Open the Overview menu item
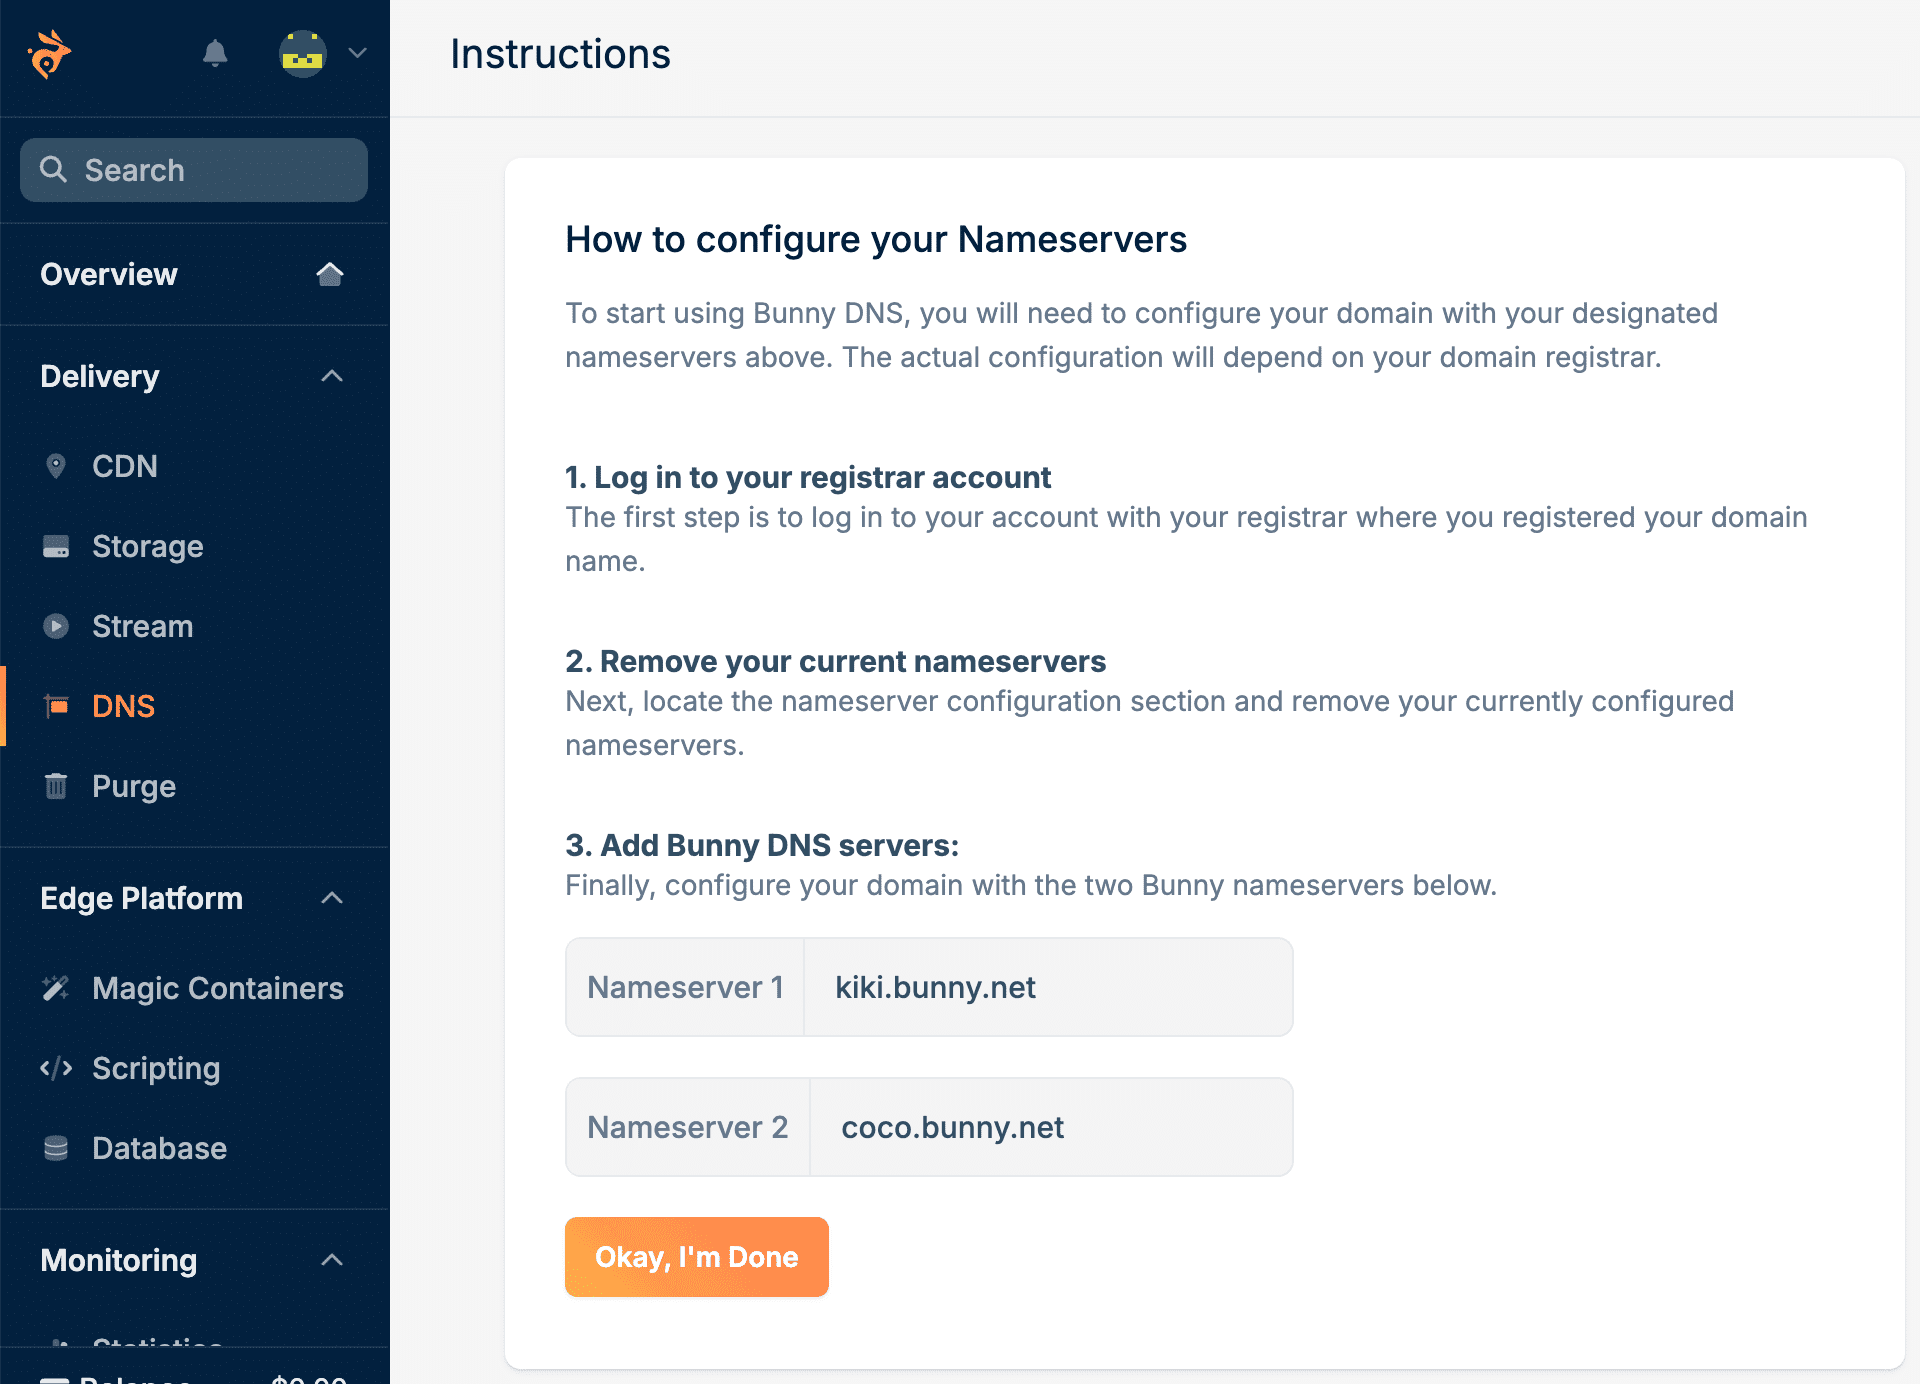Screen dimensions: 1920x1384 pyautogui.click(x=109, y=275)
